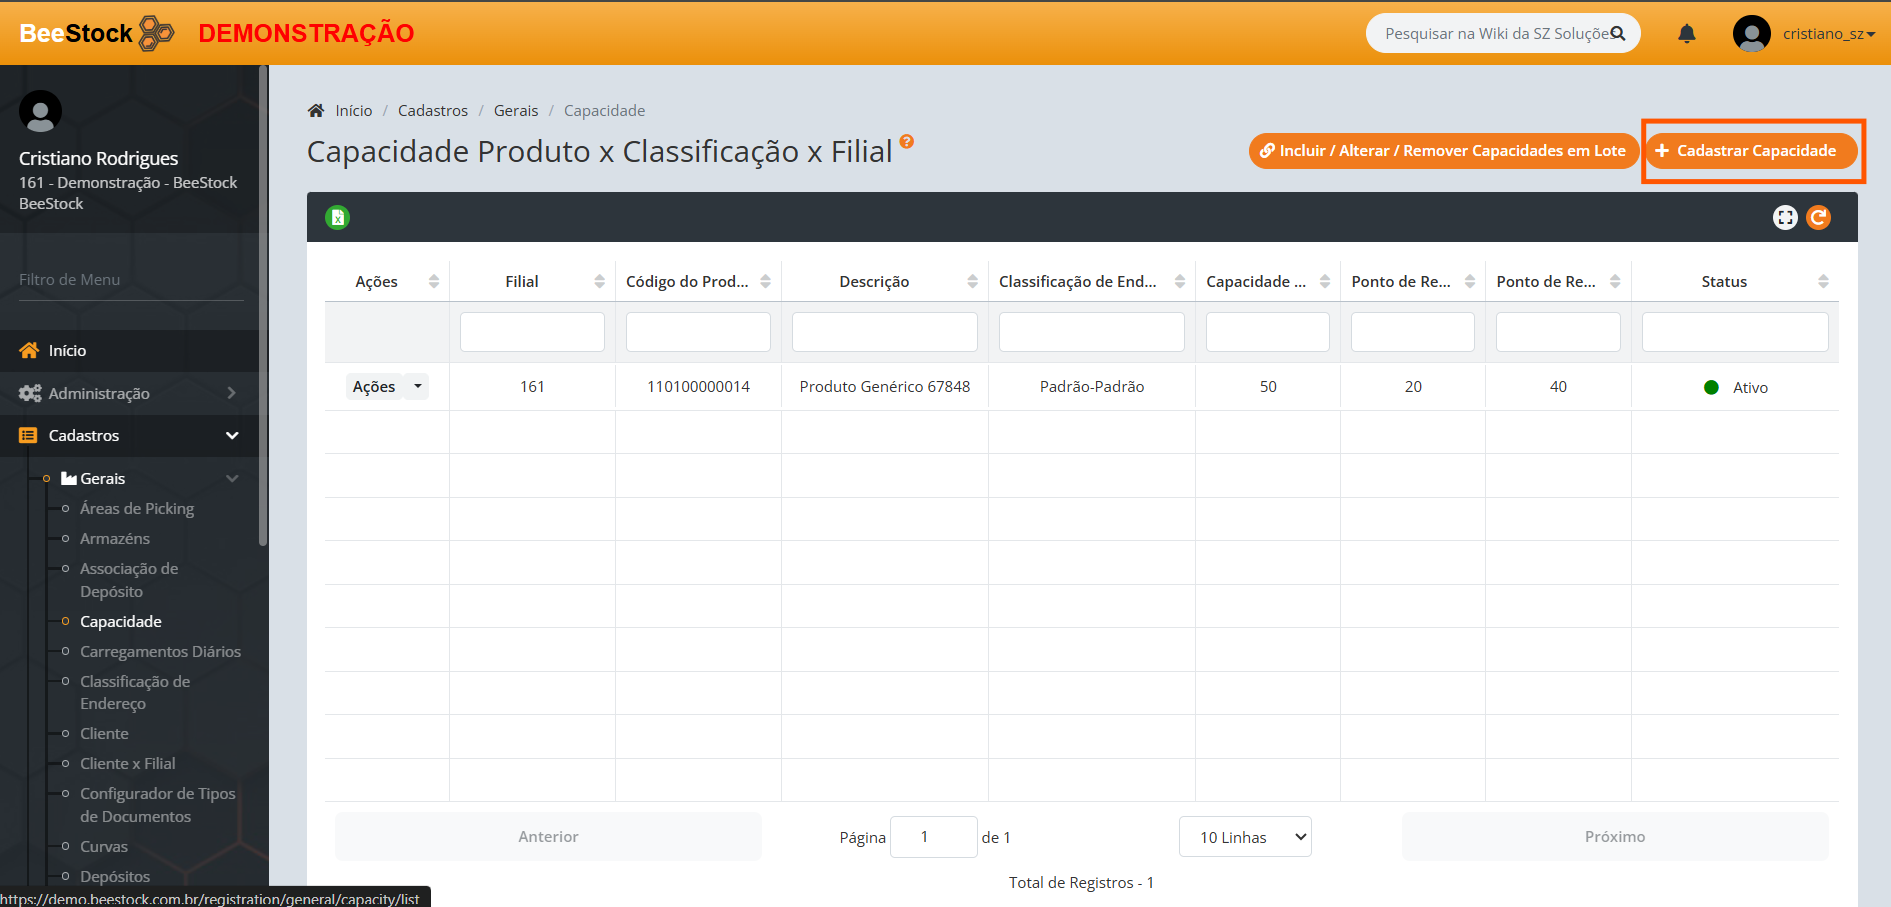Image resolution: width=1891 pixels, height=907 pixels.
Task: Click the orange refresh table icon
Action: click(1818, 217)
